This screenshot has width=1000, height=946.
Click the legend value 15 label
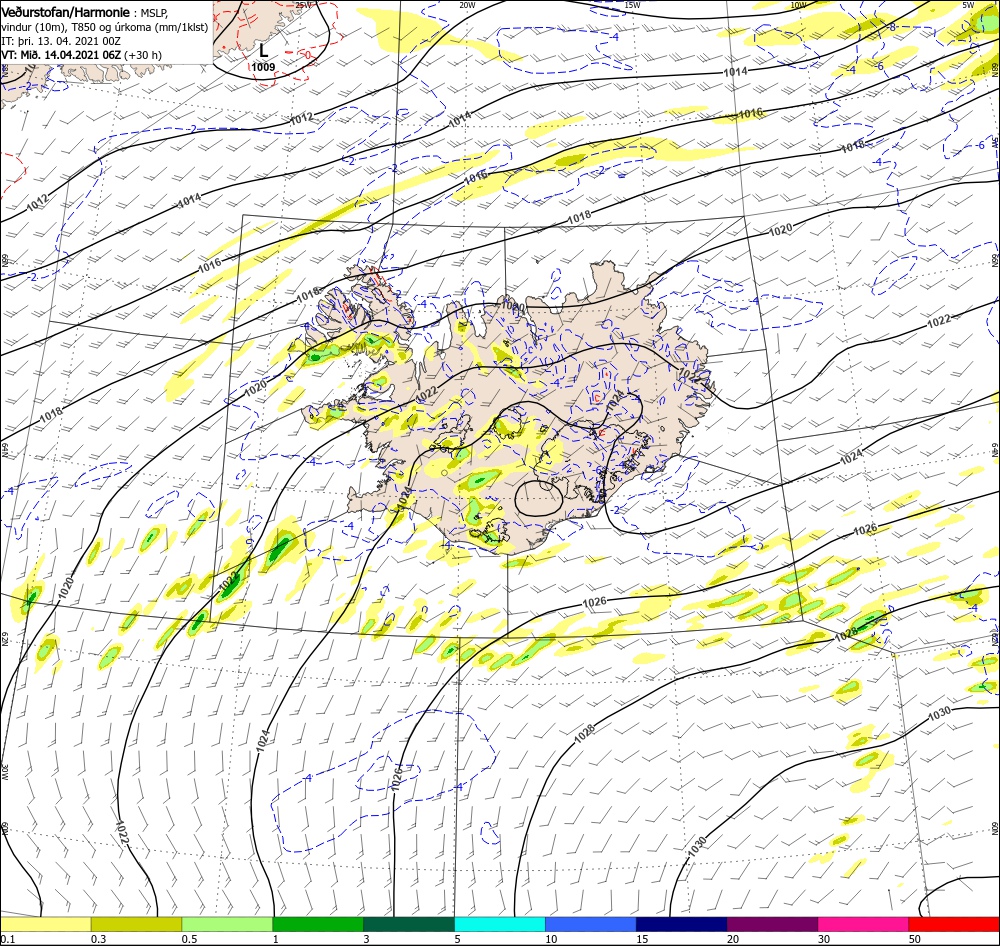(x=642, y=939)
